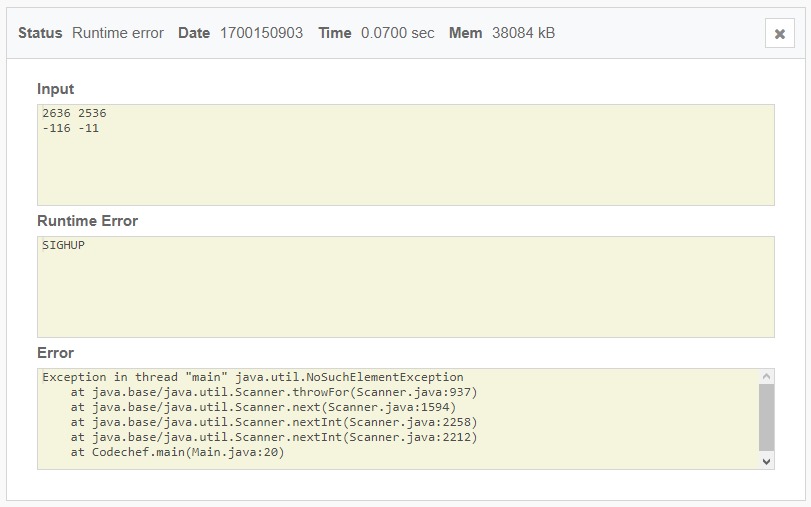Click the Codechef.main(Main.java:20) stack trace line
The image size is (811, 507).
177,452
